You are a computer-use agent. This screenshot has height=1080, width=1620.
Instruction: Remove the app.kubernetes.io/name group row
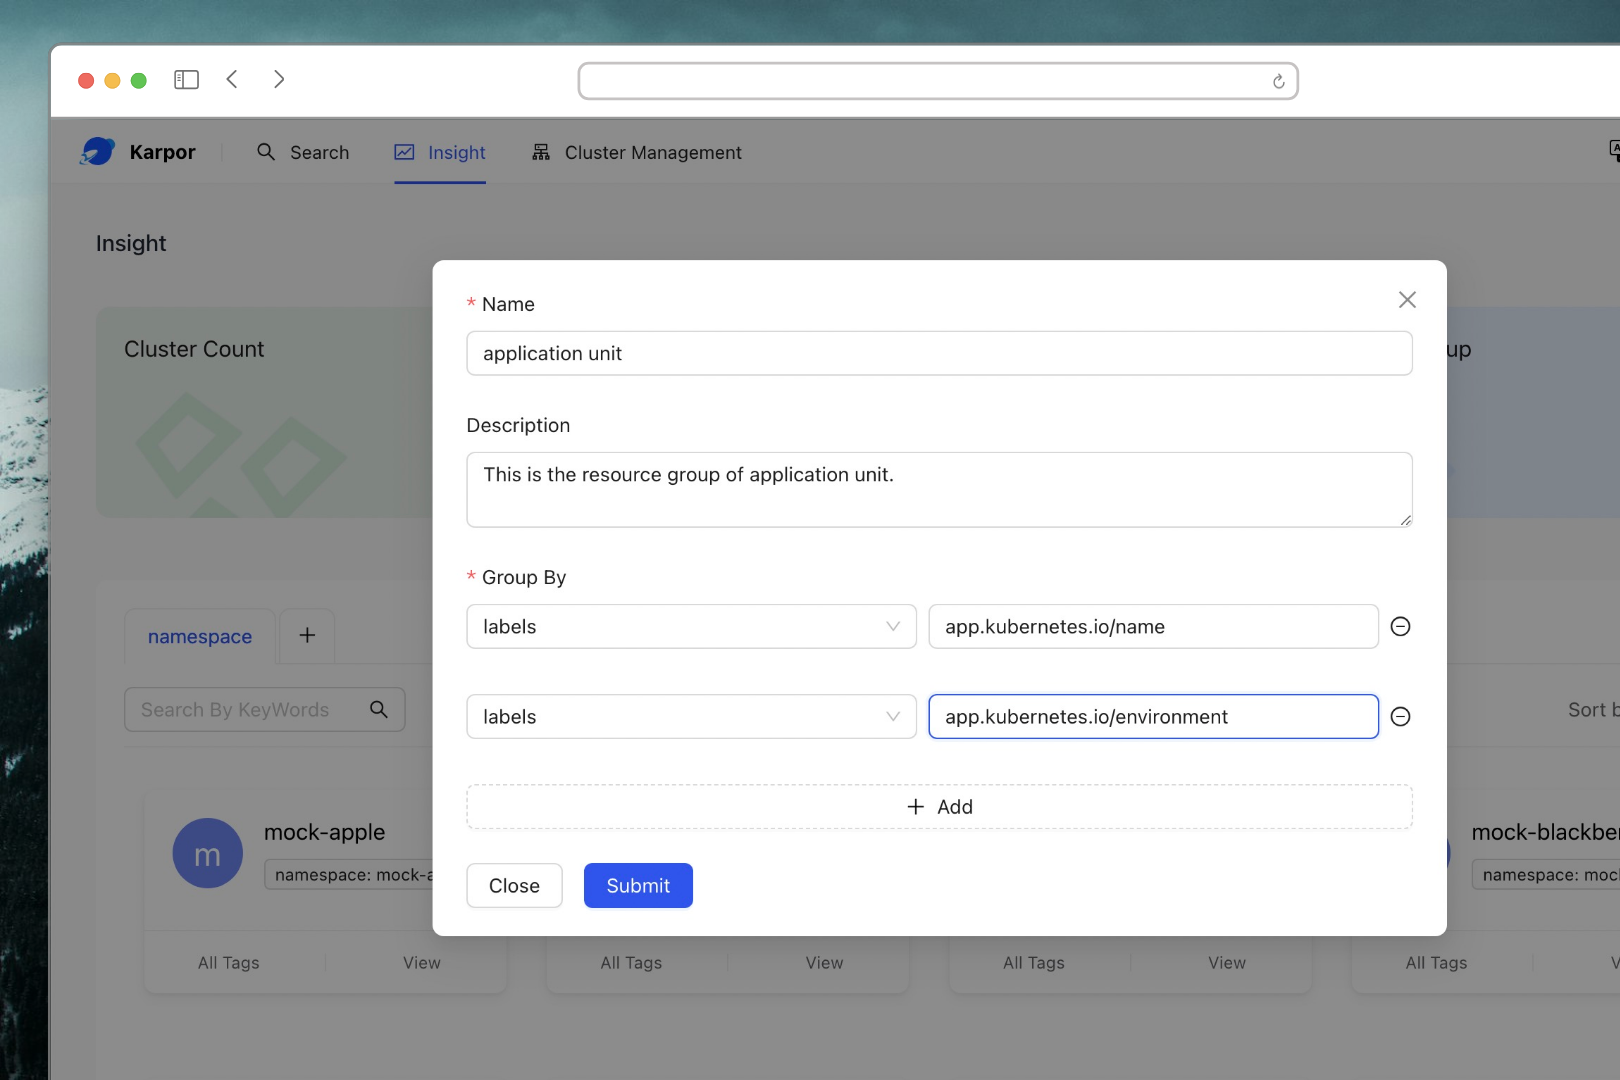click(x=1400, y=627)
